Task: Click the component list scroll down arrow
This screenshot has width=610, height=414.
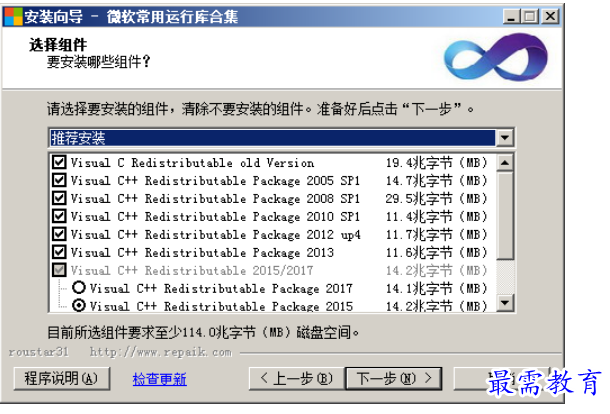Action: 505,302
